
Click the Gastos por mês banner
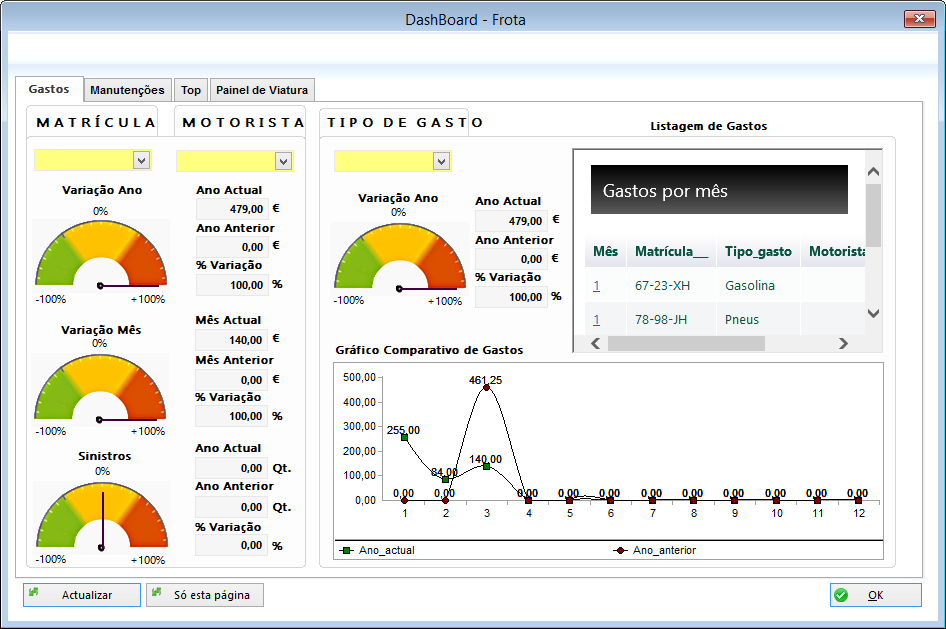pos(719,190)
